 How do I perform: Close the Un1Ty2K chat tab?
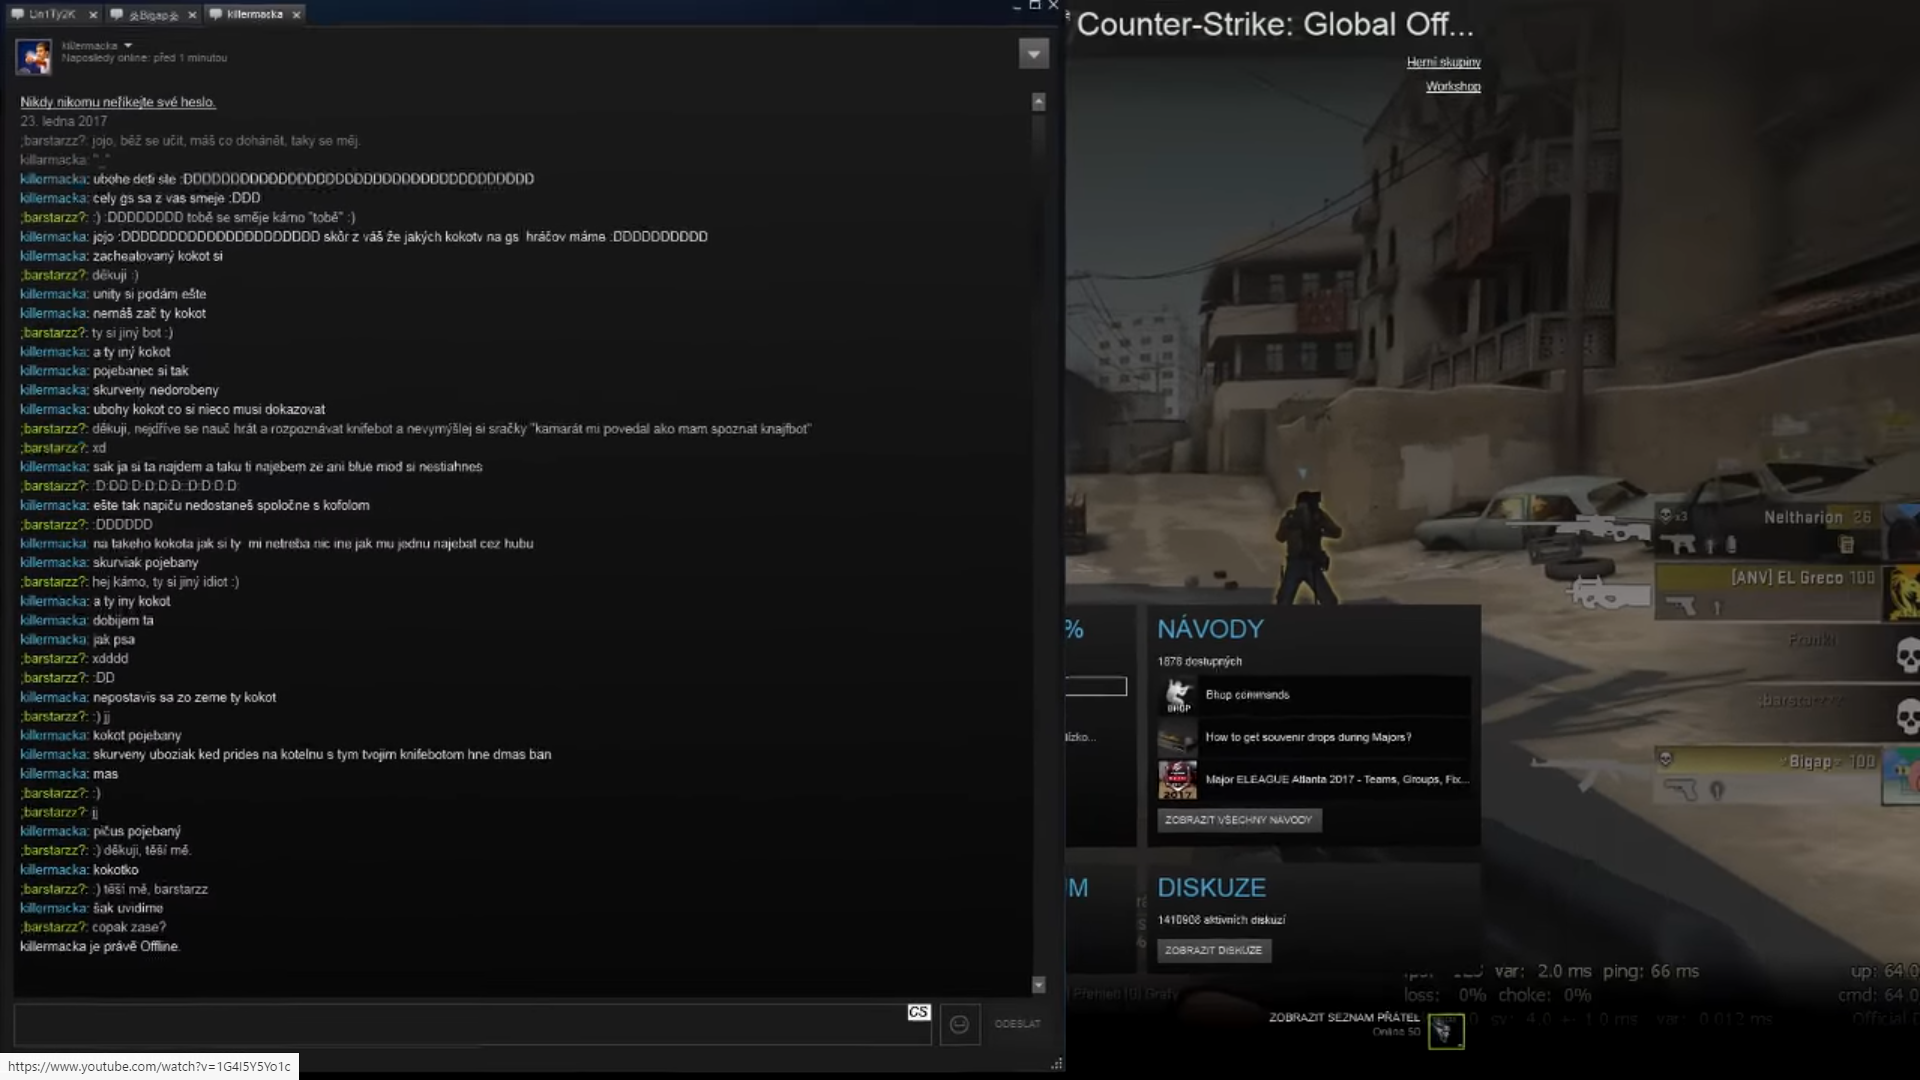93,15
